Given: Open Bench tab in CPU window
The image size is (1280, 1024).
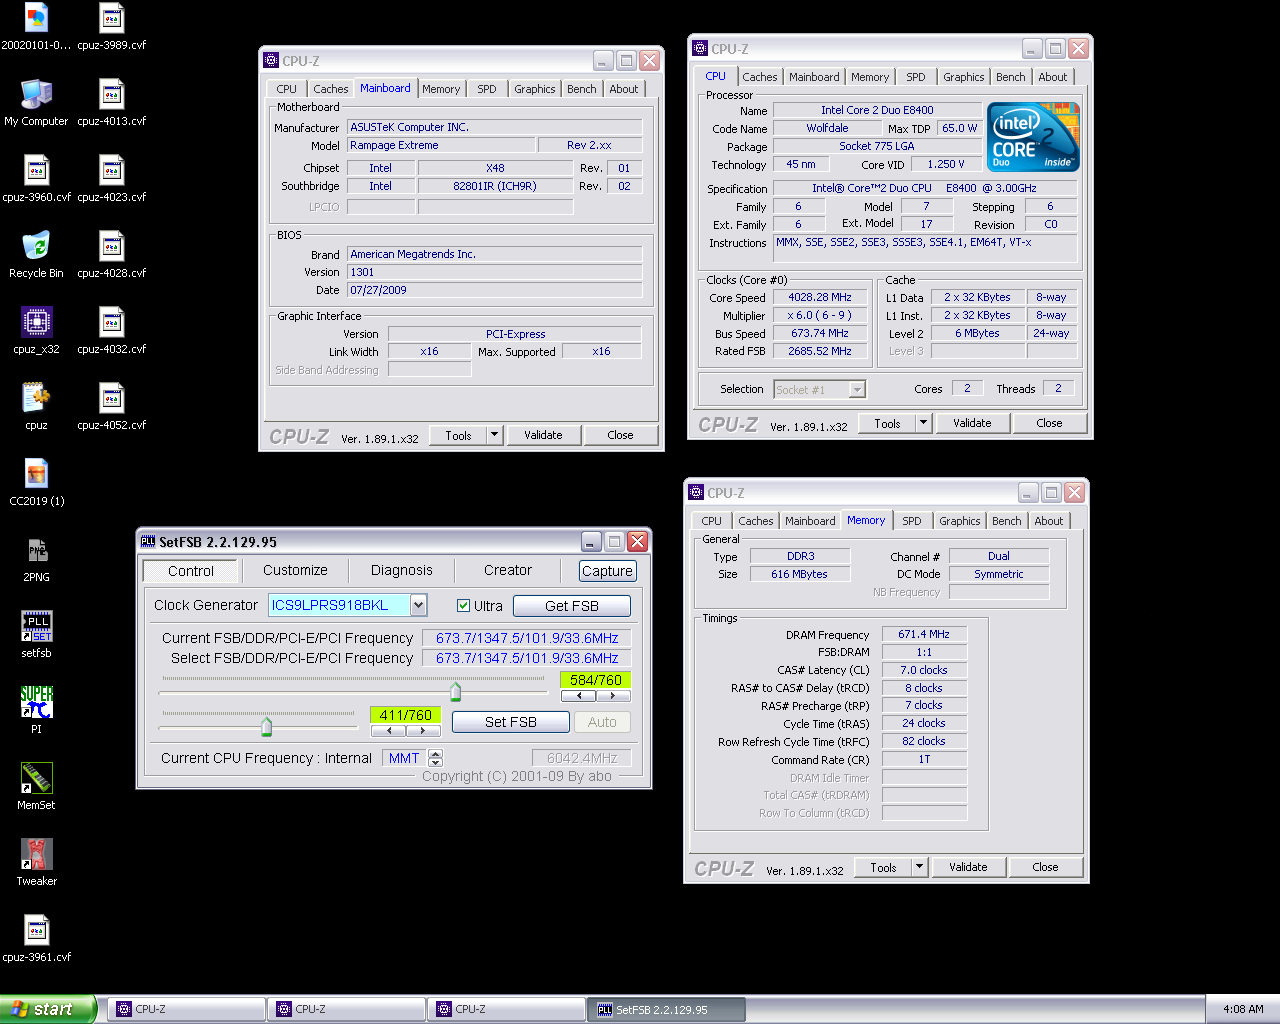Looking at the screenshot, I should click(x=1010, y=77).
